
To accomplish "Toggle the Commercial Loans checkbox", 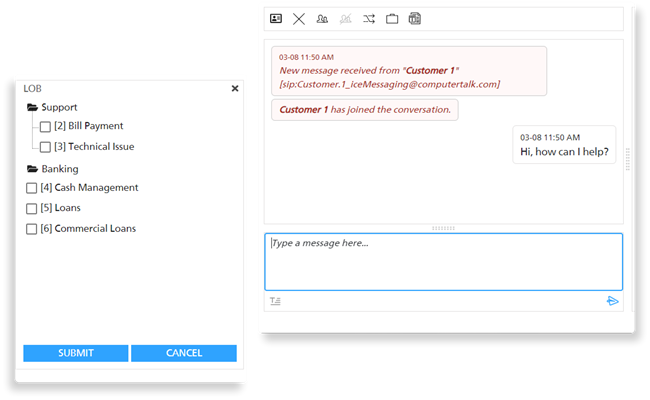I will [x=31, y=229].
